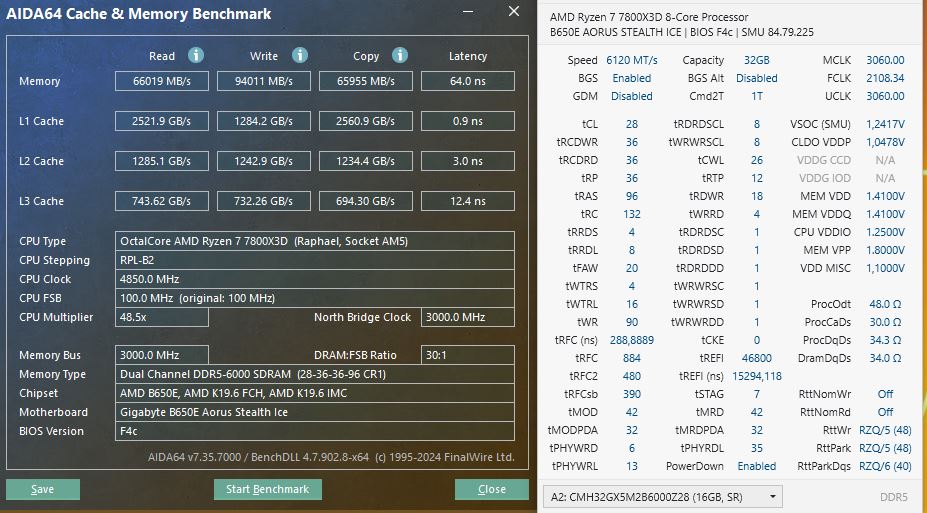Click the ProcOdt value 48.0 Ω
Image resolution: width=927 pixels, height=513 pixels.
tap(885, 304)
